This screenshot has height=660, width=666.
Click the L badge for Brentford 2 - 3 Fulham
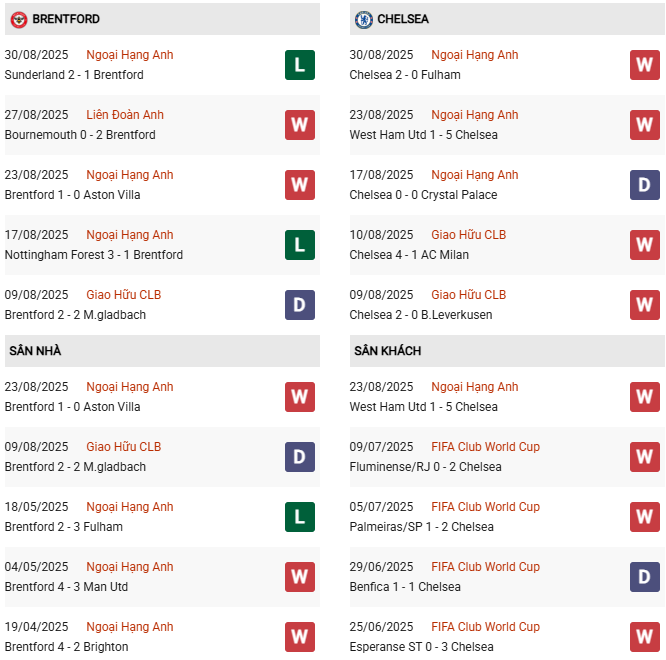(x=299, y=517)
